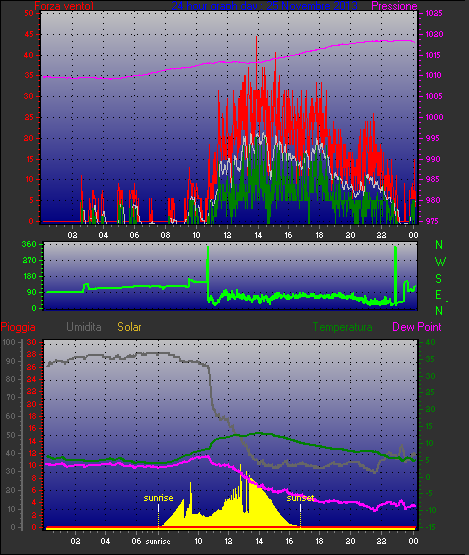This screenshot has width=469, height=555.
Task: Select the green 25 temperature axis value
Action: [430, 393]
